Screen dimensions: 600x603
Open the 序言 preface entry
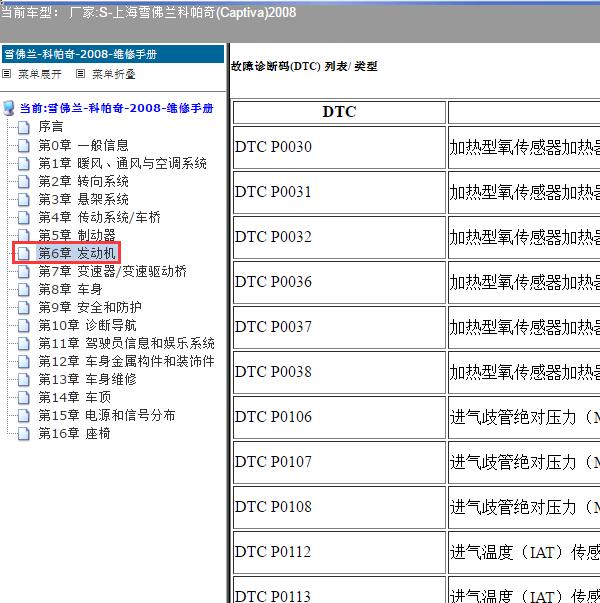tap(51, 127)
